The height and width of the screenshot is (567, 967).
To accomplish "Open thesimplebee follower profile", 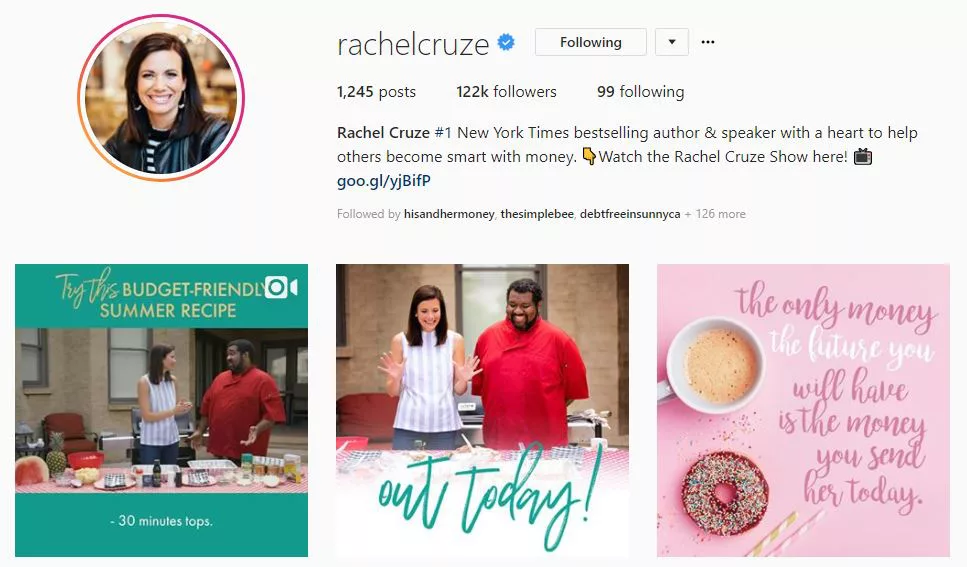I will tap(537, 214).
